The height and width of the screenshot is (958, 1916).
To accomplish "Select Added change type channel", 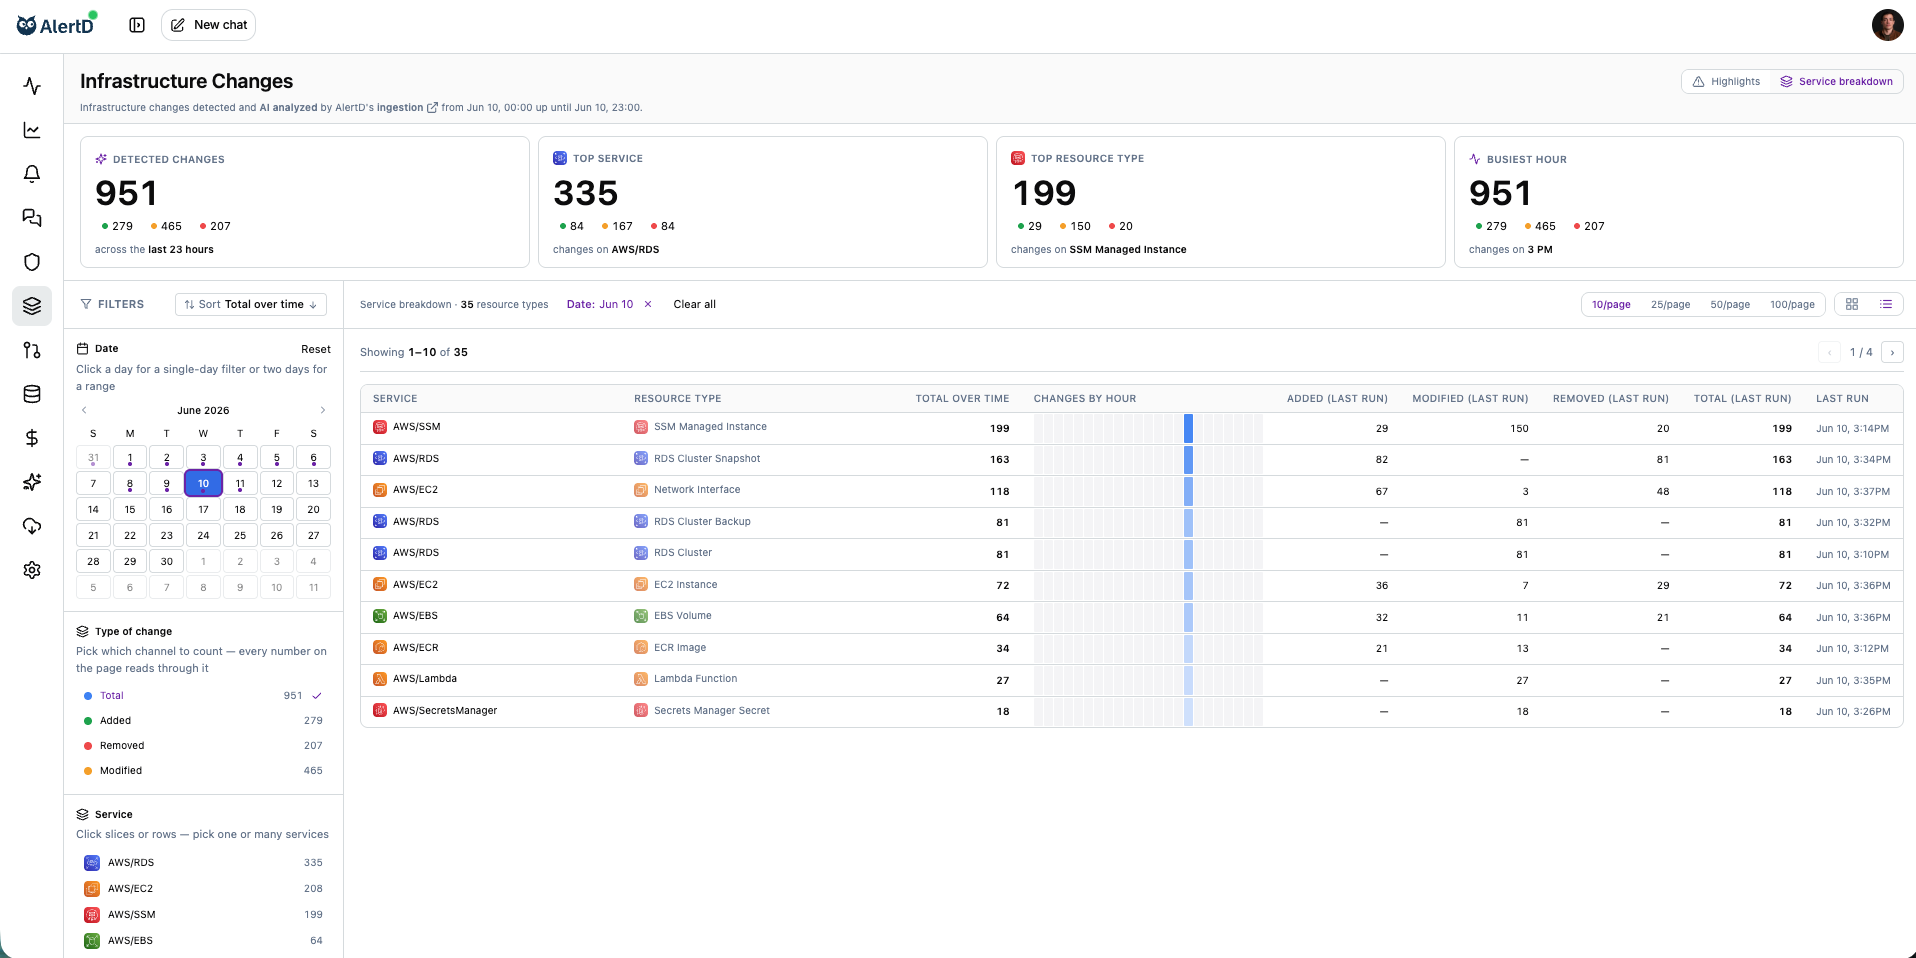I will point(203,721).
